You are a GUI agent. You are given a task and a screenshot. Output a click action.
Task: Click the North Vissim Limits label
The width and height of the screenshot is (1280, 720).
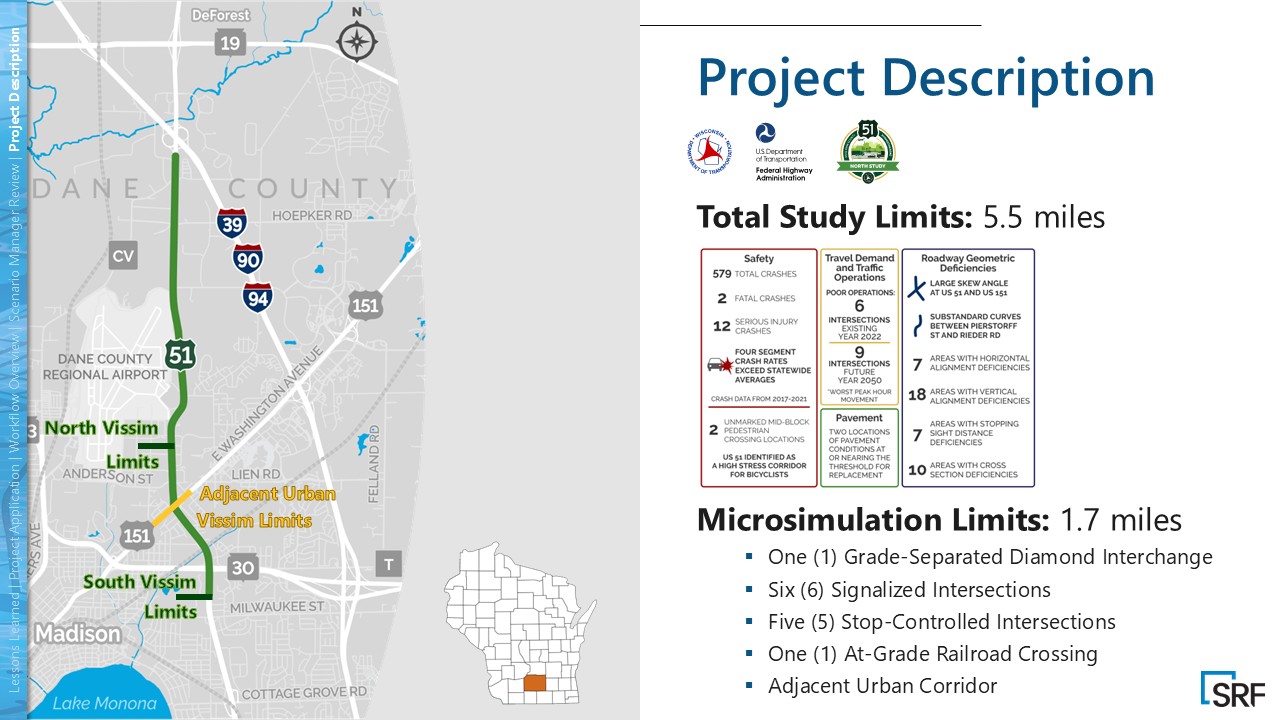(98, 444)
